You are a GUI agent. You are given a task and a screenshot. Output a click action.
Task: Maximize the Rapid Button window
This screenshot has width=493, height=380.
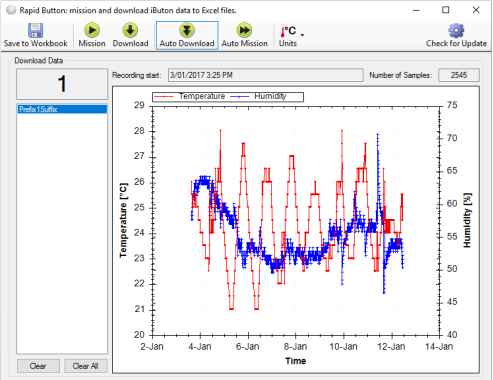tap(446, 10)
